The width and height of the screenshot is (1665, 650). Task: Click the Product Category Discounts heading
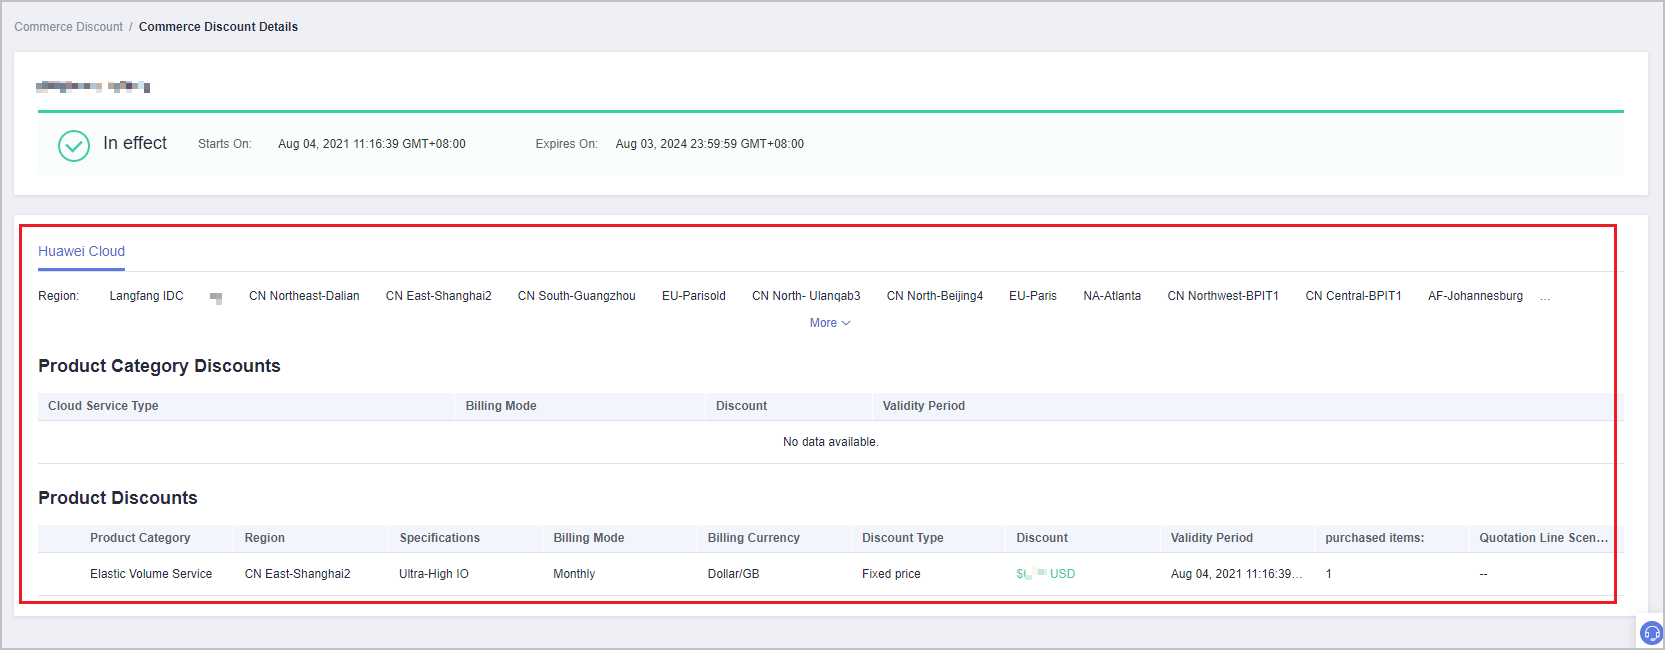(x=159, y=366)
